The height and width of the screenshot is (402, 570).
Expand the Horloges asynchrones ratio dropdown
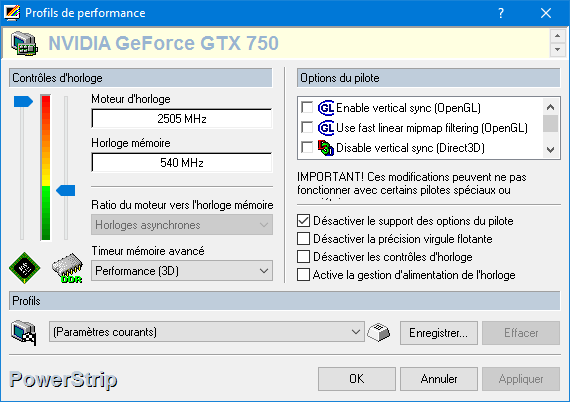tap(182, 225)
